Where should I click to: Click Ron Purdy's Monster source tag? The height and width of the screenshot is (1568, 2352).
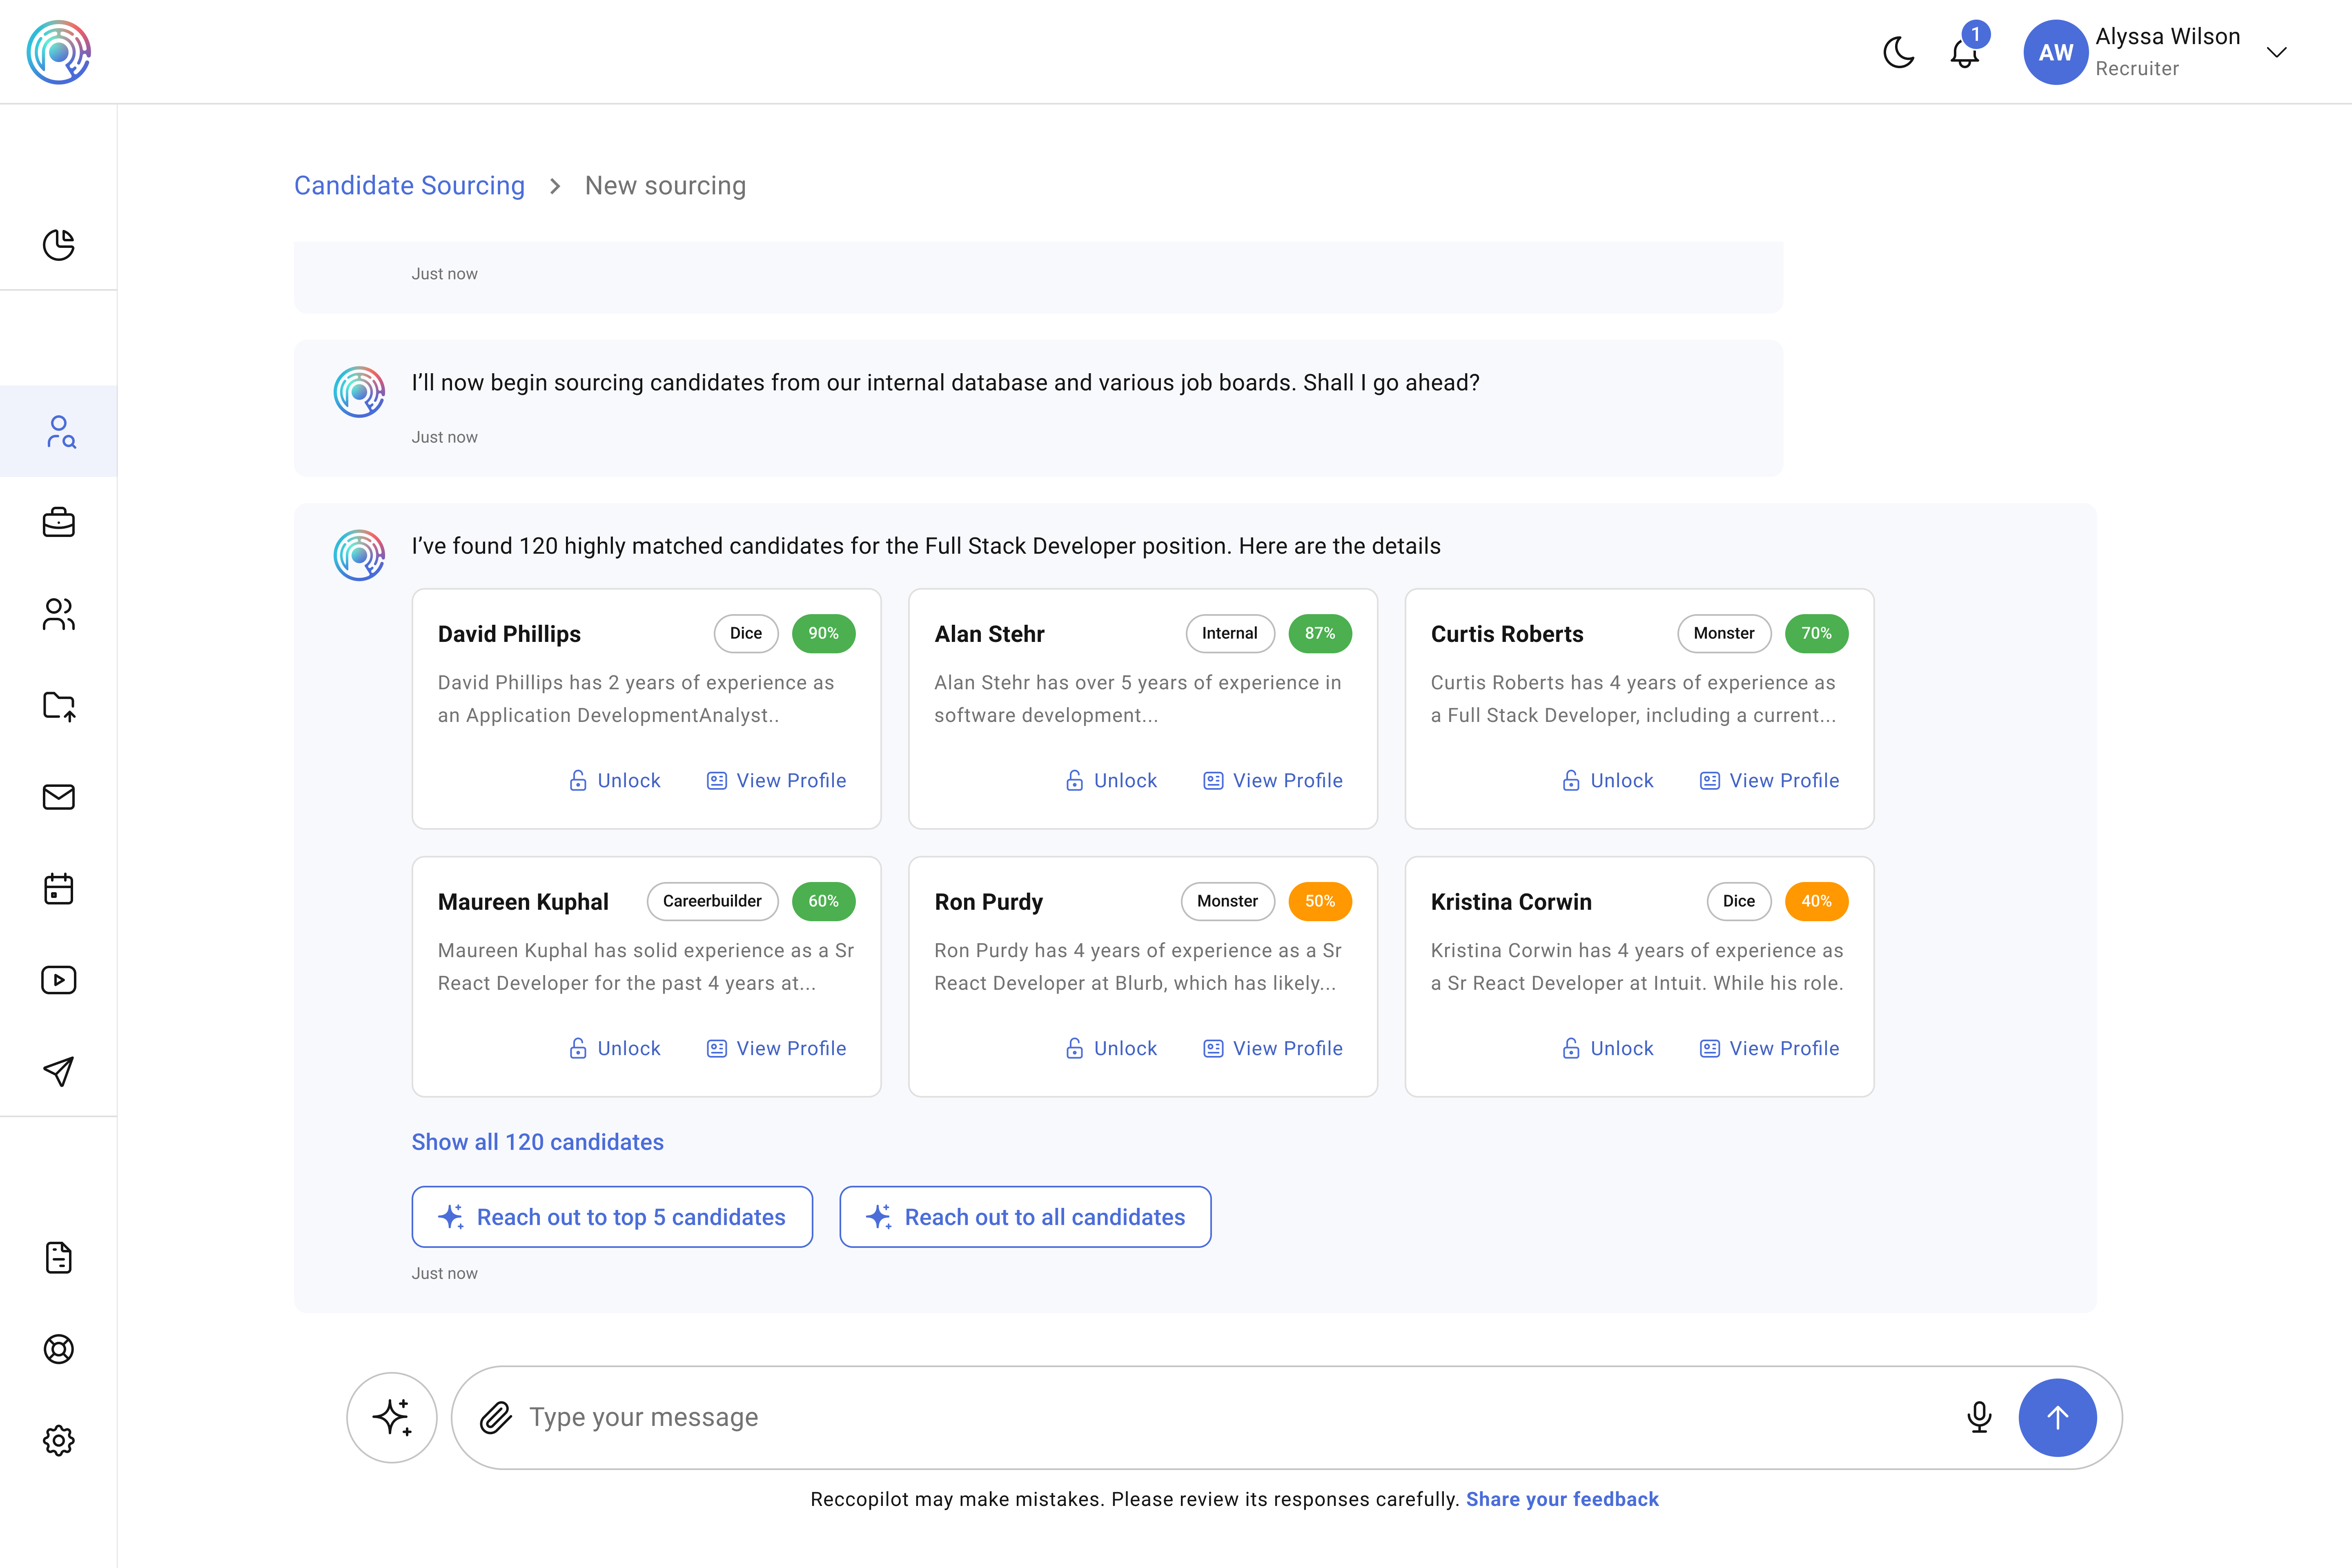[x=1227, y=901]
